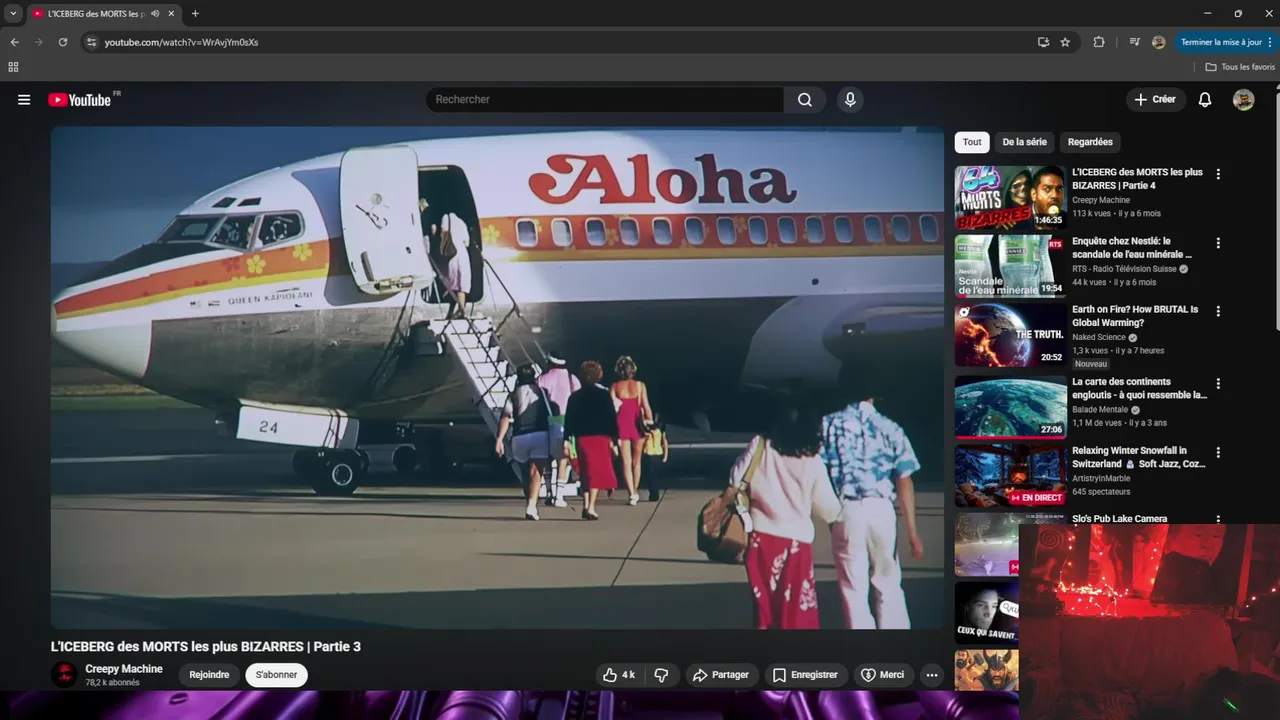Share video with Partager button
The image size is (1280, 720).
[x=720, y=675]
